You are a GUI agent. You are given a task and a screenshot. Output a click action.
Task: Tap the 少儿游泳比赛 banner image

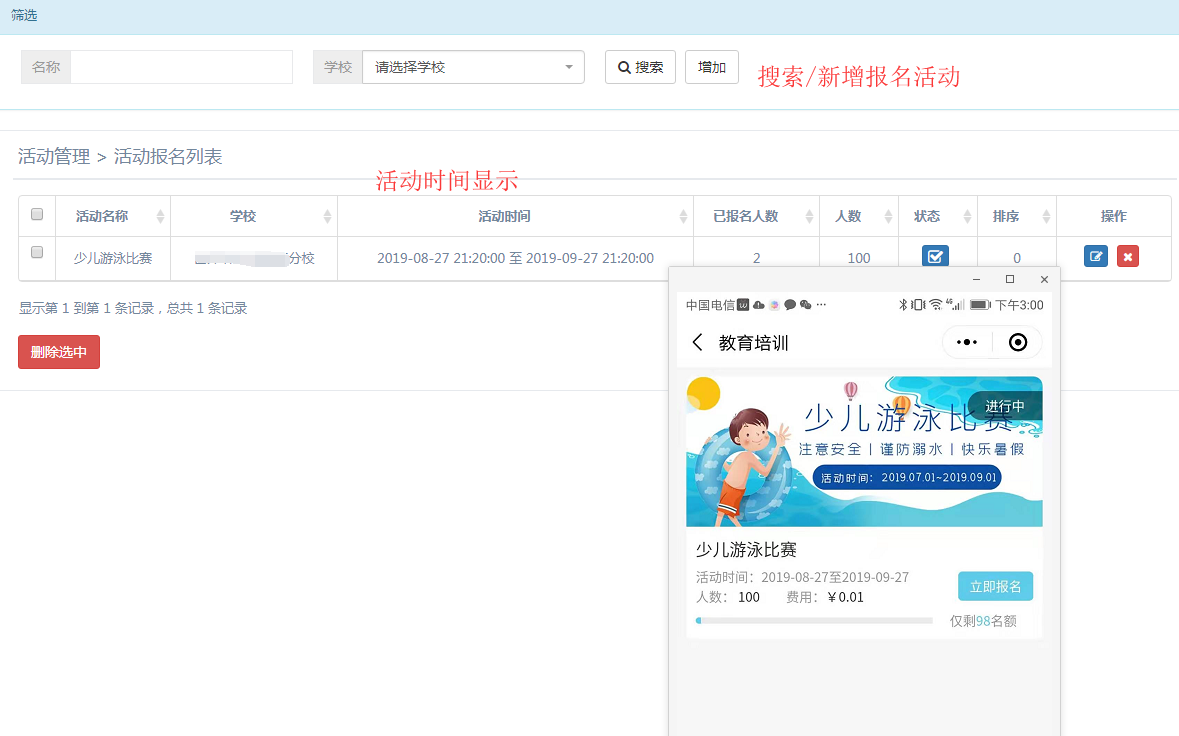coord(864,451)
